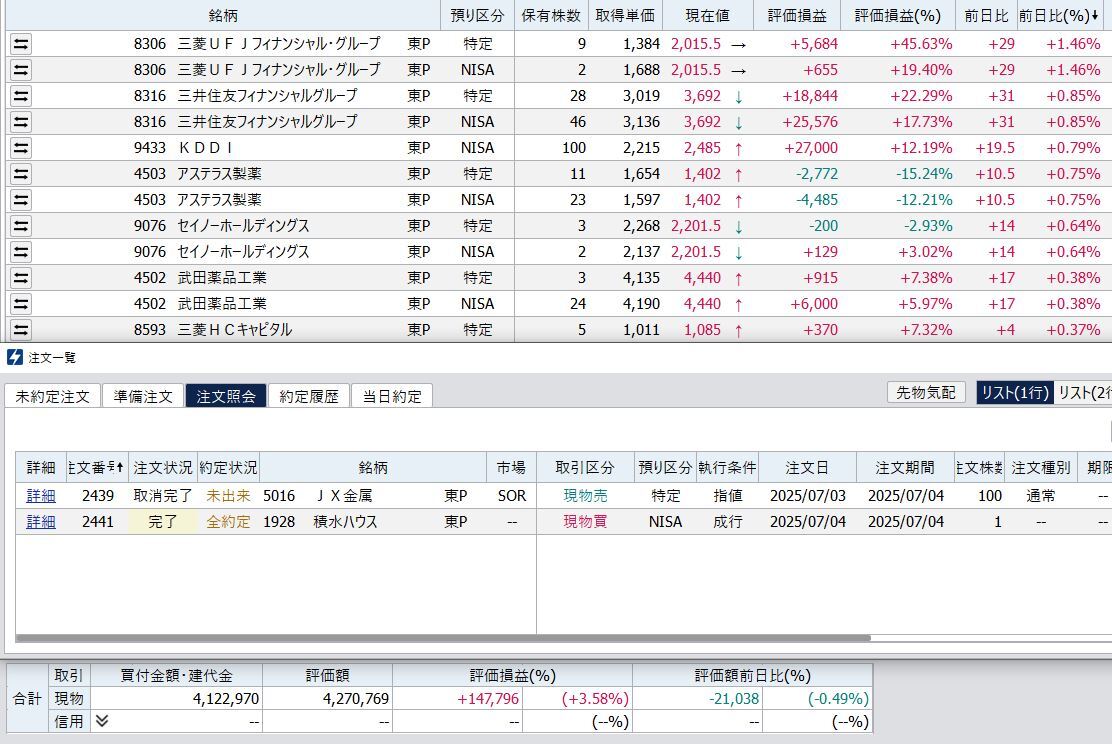Select the 積水ハウス order row name
This screenshot has height=744, width=1112.
coord(345,522)
